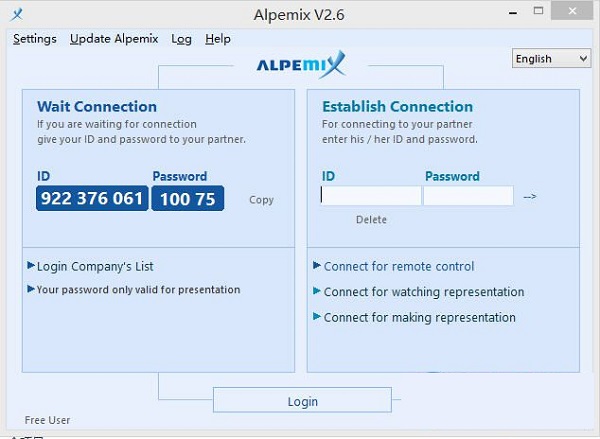Select Connect for making representation
The image size is (600, 439).
click(x=420, y=318)
